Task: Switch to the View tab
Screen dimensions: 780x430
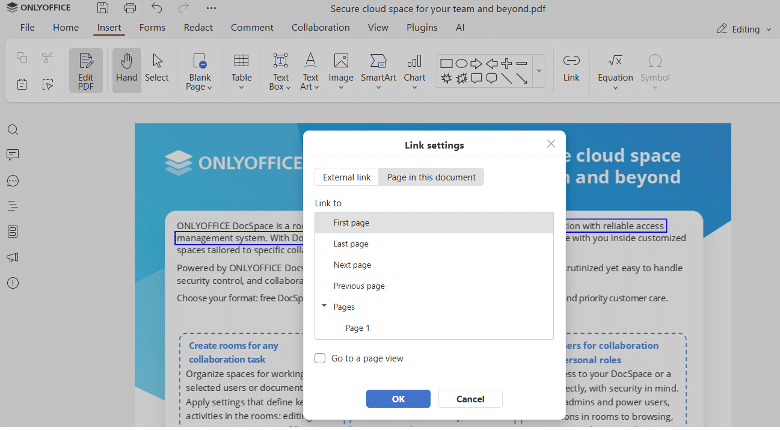Action: coord(378,28)
